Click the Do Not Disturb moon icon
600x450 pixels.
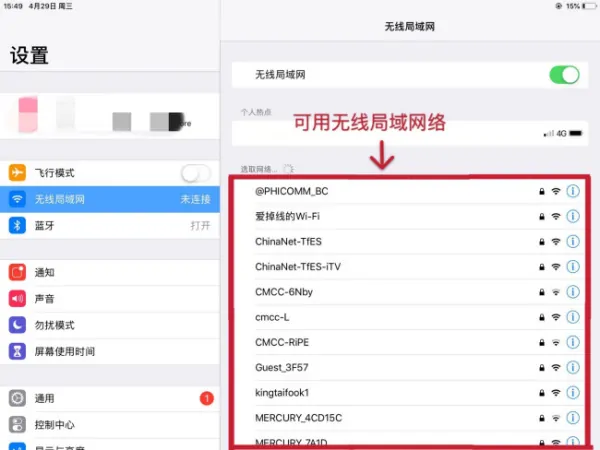click(17, 325)
